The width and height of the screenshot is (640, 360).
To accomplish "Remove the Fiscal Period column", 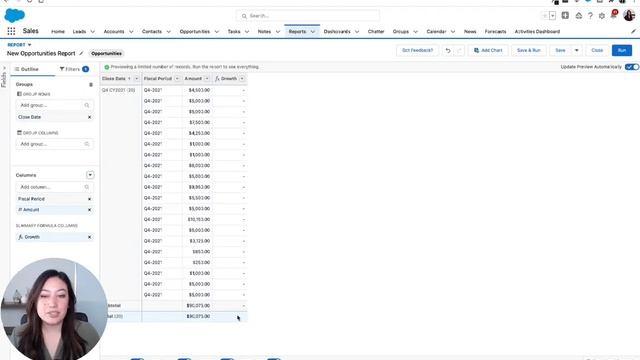I will pos(89,199).
